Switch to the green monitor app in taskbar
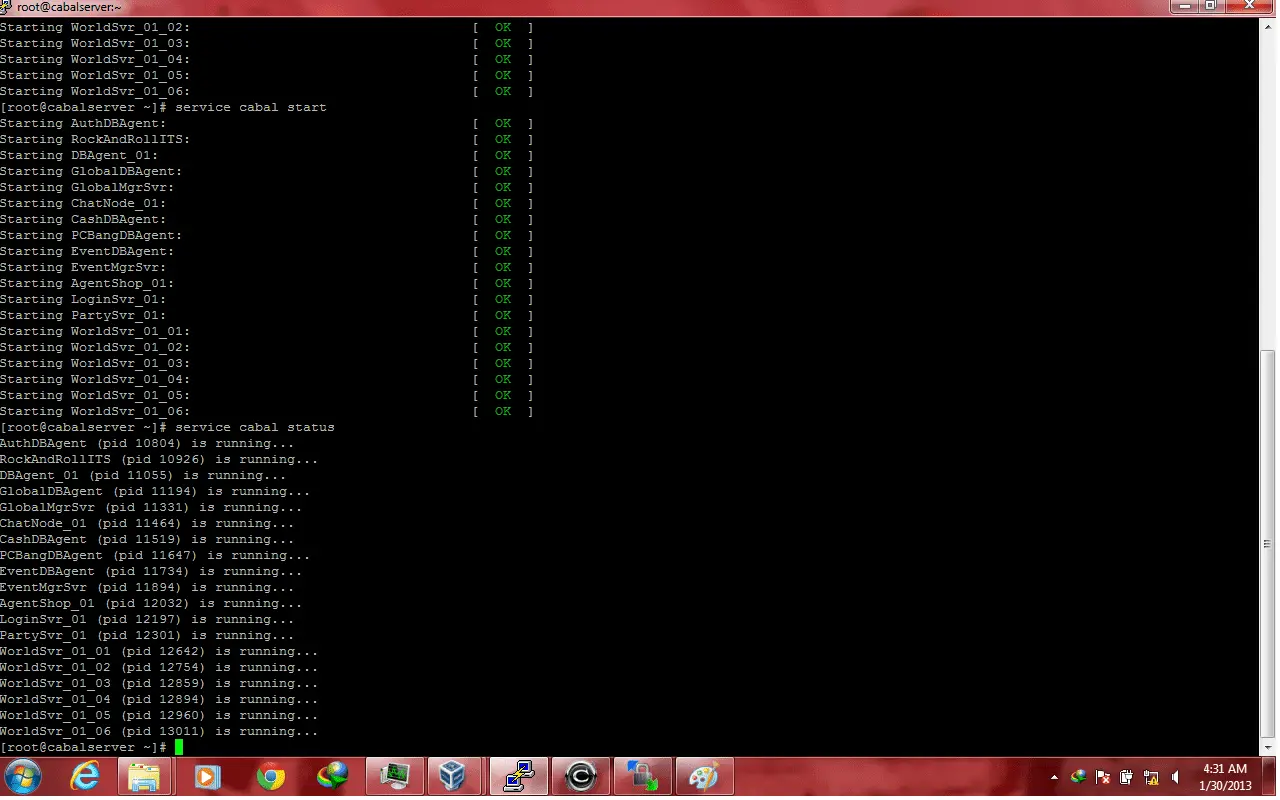Viewport: 1280px width, 800px height. point(394,776)
